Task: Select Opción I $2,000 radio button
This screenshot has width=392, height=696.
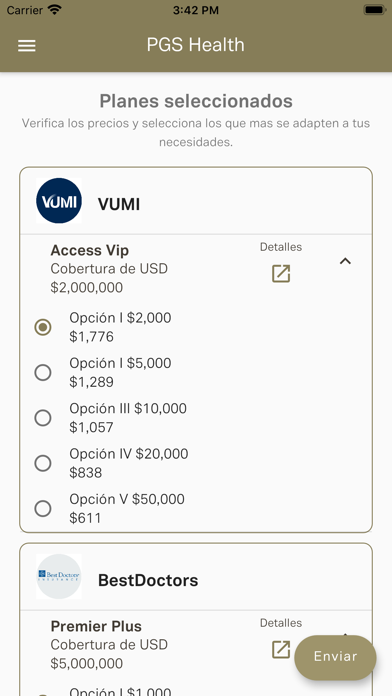Action: pyautogui.click(x=43, y=328)
